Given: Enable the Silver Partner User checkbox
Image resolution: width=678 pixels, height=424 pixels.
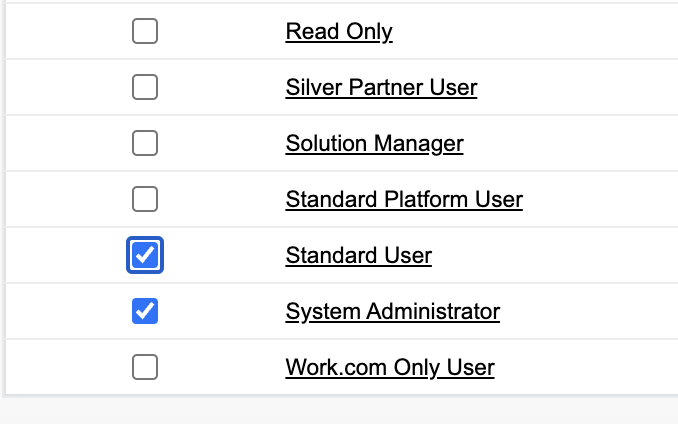Looking at the screenshot, I should [145, 88].
